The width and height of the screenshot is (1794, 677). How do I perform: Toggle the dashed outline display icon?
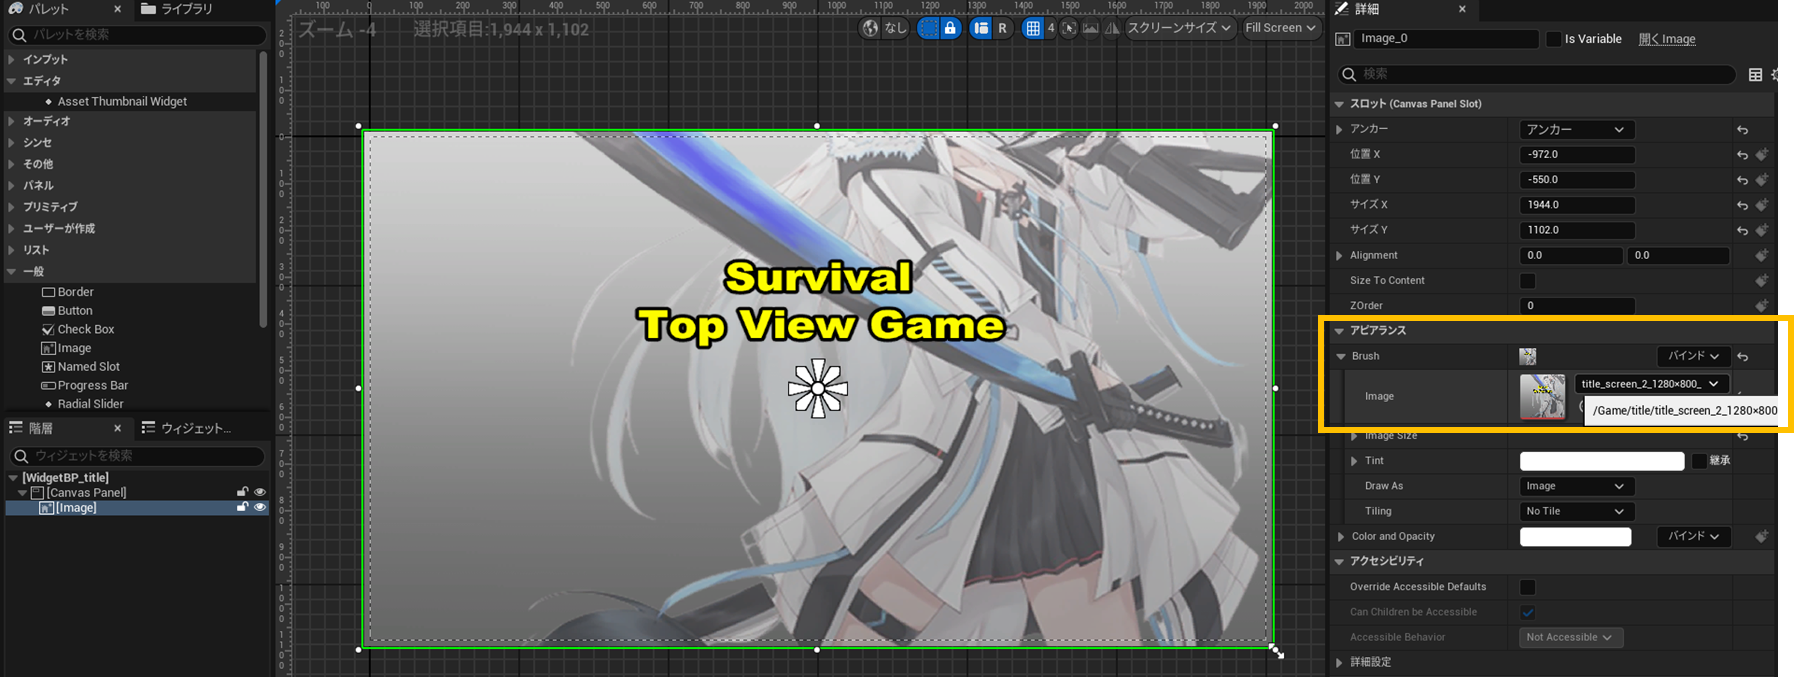click(928, 28)
